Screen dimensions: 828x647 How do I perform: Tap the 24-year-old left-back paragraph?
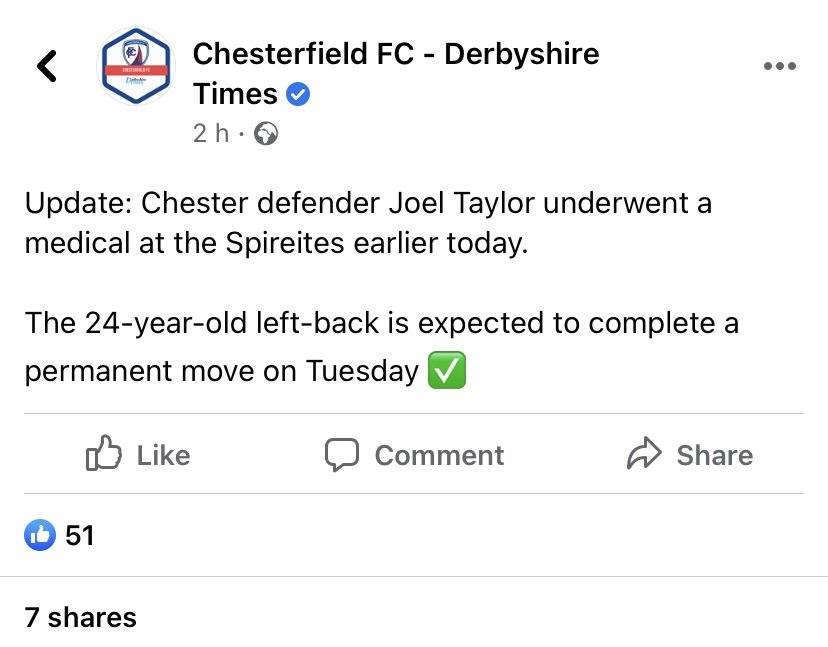tap(381, 346)
